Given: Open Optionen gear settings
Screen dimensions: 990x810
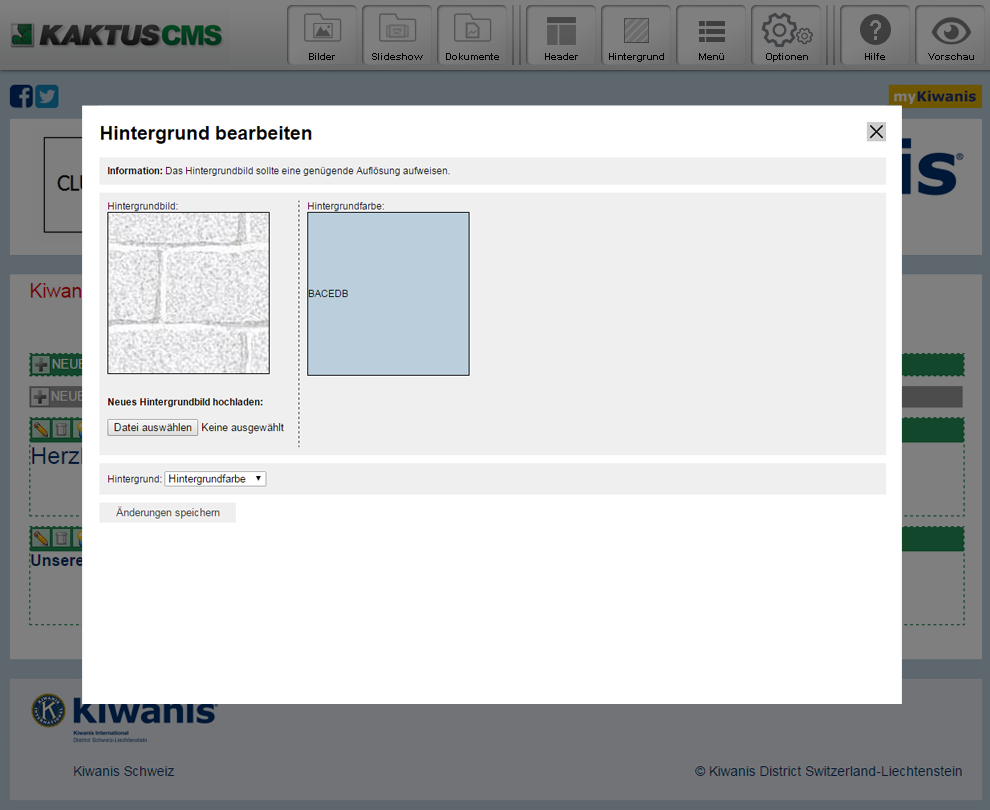Looking at the screenshot, I should pyautogui.click(x=787, y=36).
